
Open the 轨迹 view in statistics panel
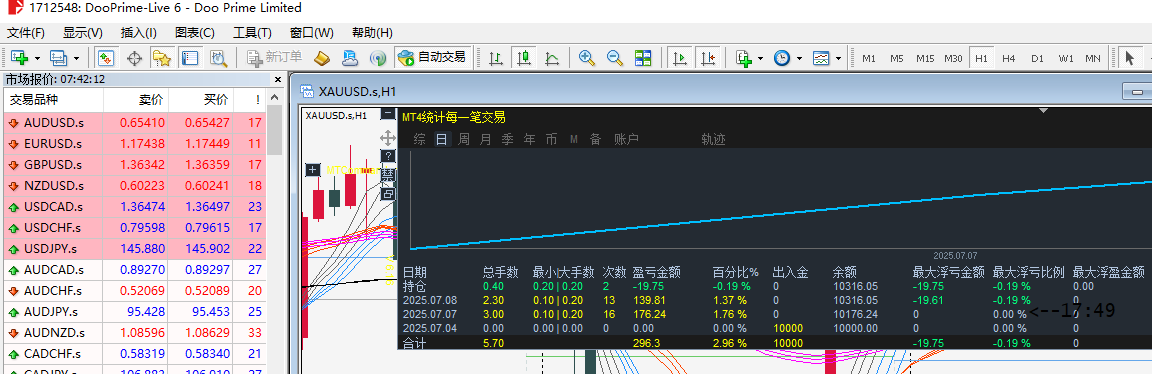pyautogui.click(x=713, y=139)
